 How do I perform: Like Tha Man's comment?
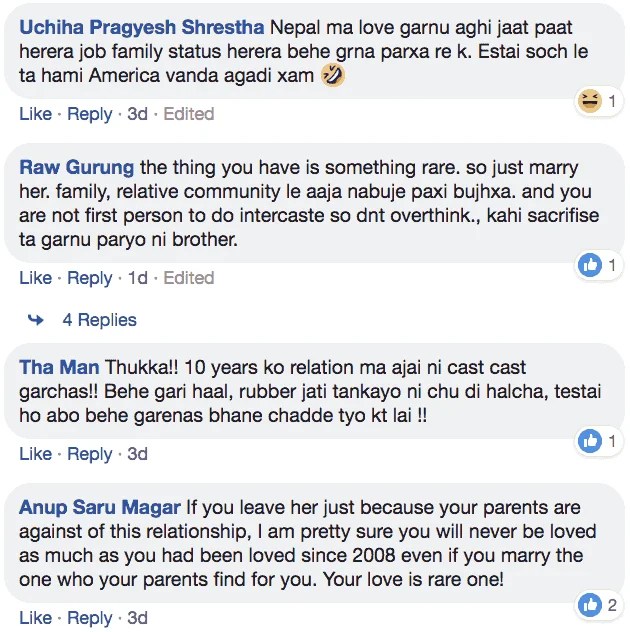35,454
